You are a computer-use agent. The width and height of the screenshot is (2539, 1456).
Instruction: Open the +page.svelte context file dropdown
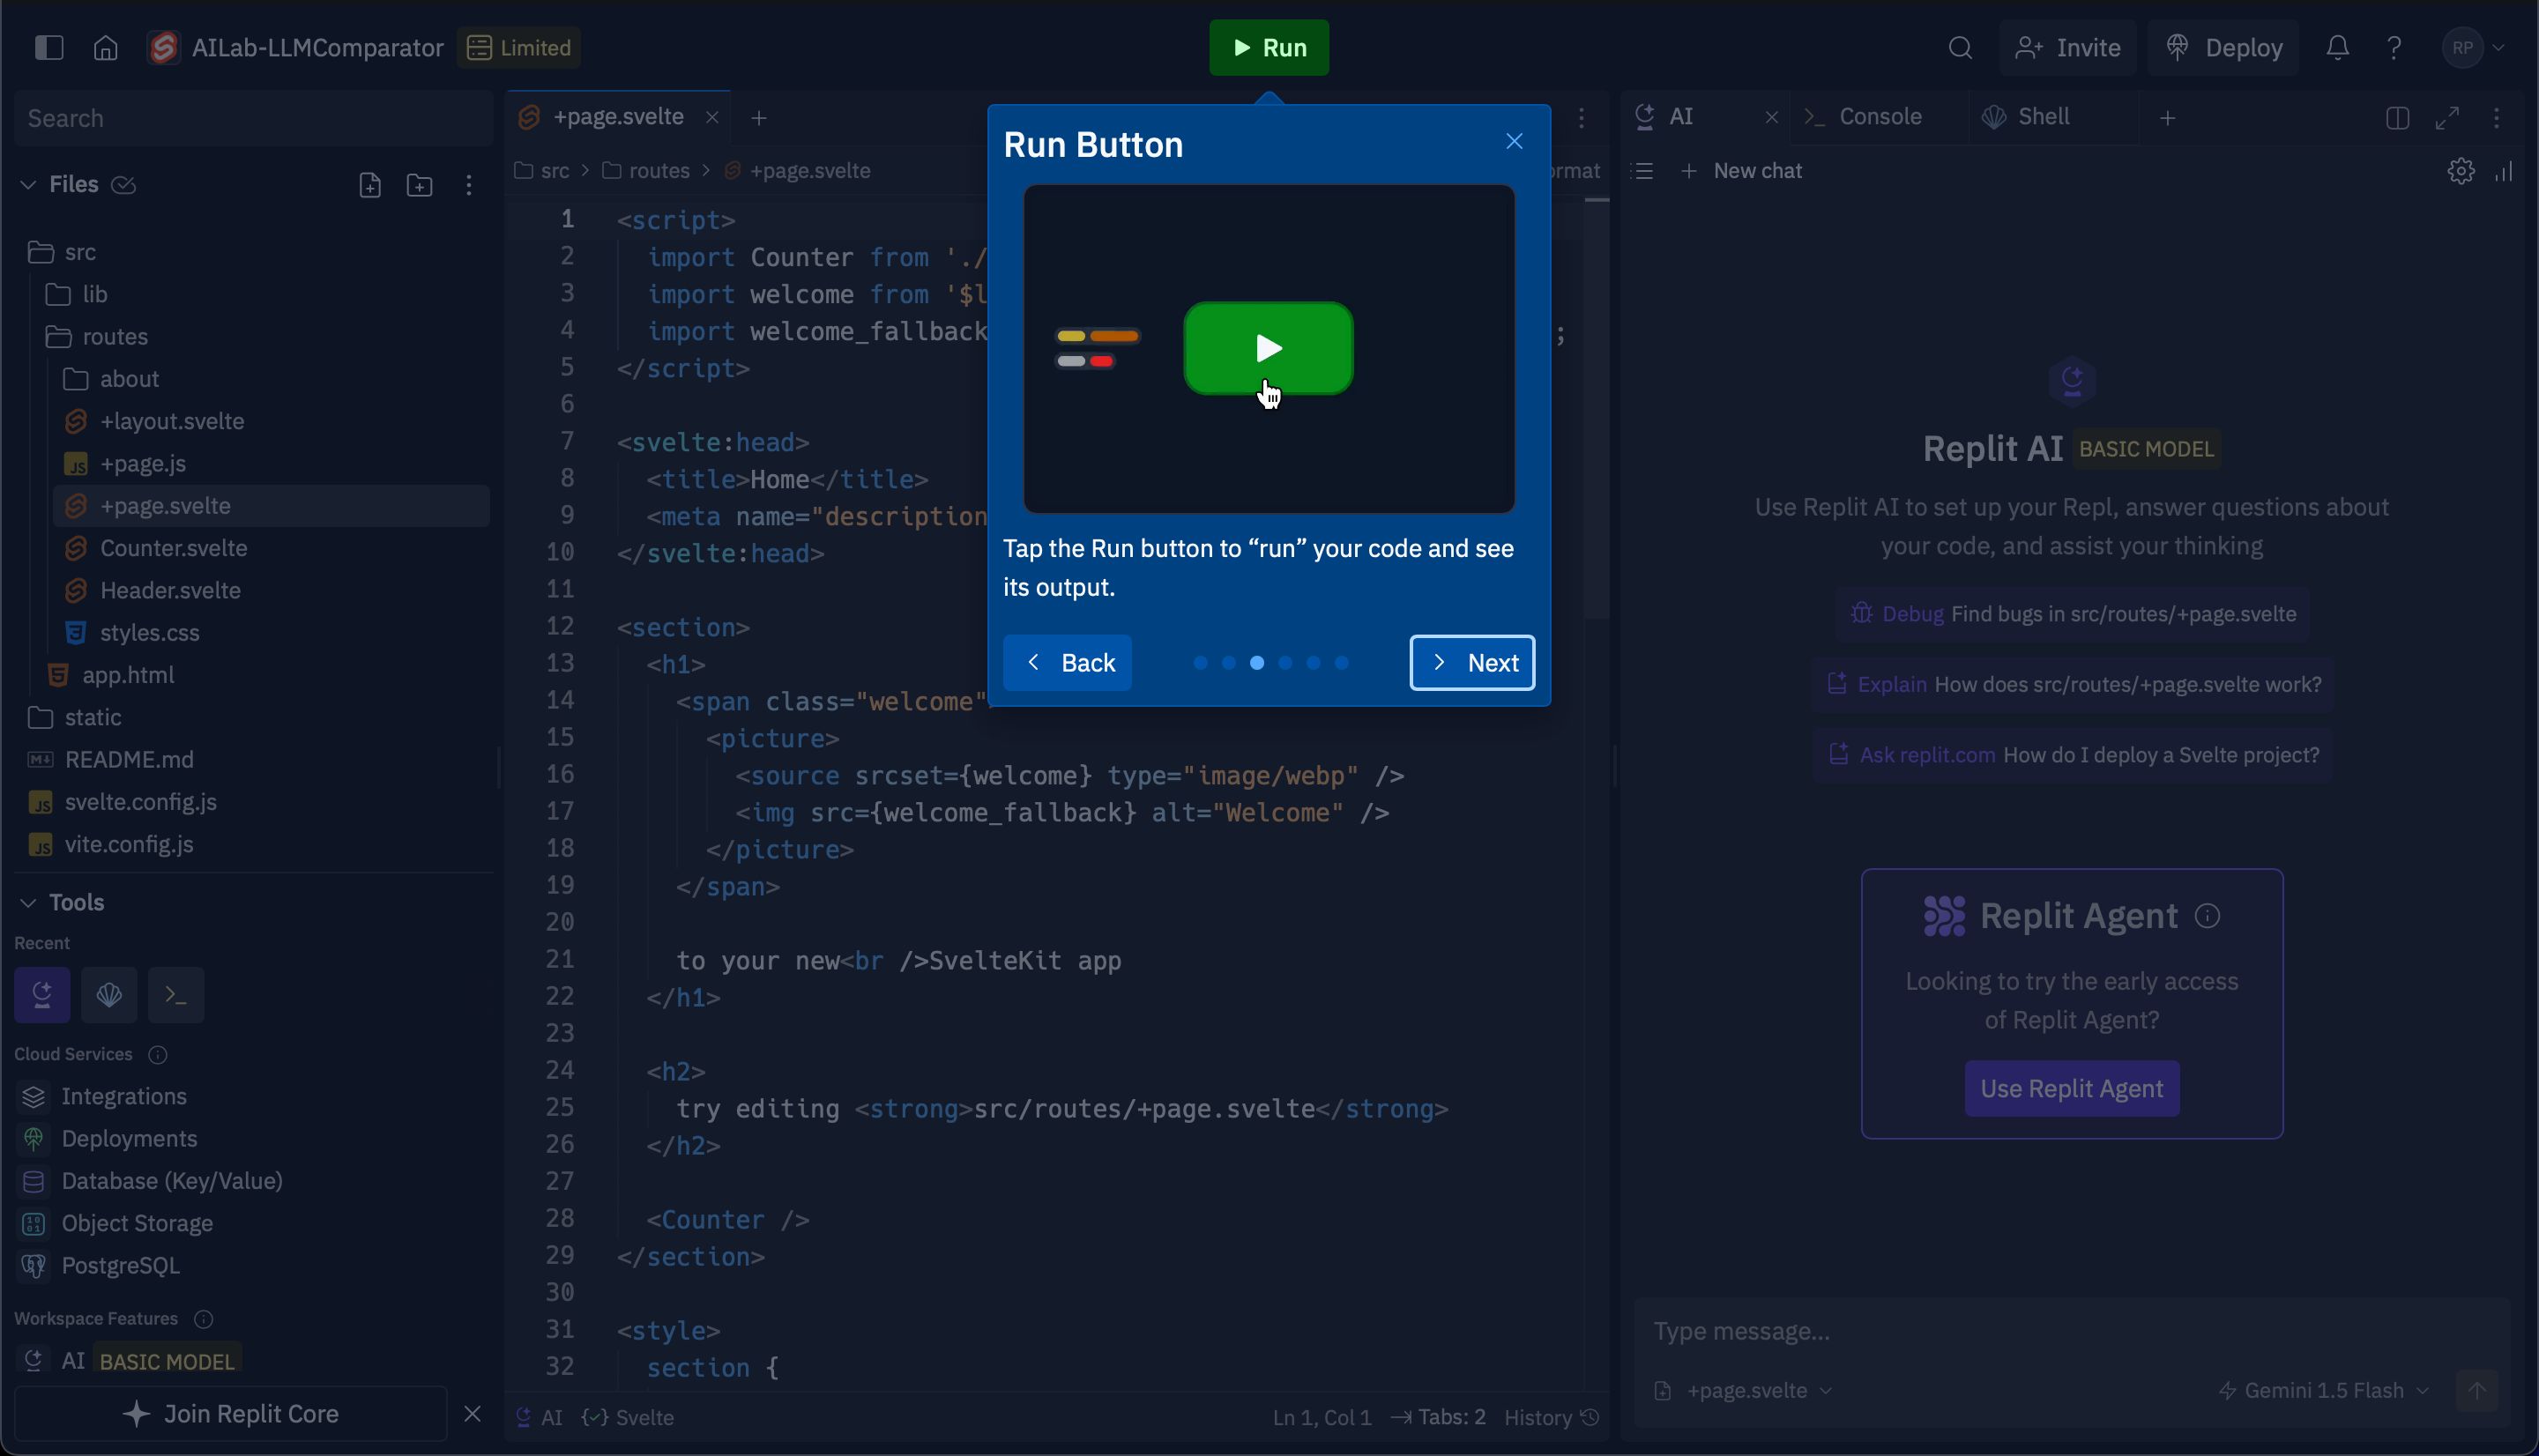point(1744,1390)
